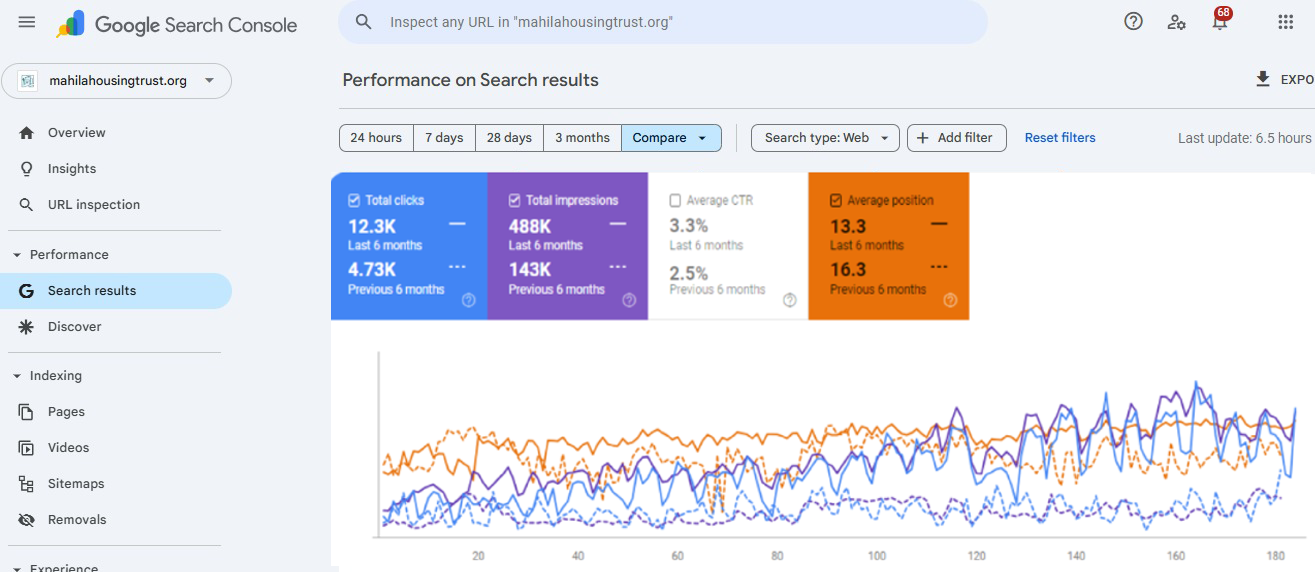Open the Search type: Web dropdown
This screenshot has height=572, width=1315.
tap(825, 138)
